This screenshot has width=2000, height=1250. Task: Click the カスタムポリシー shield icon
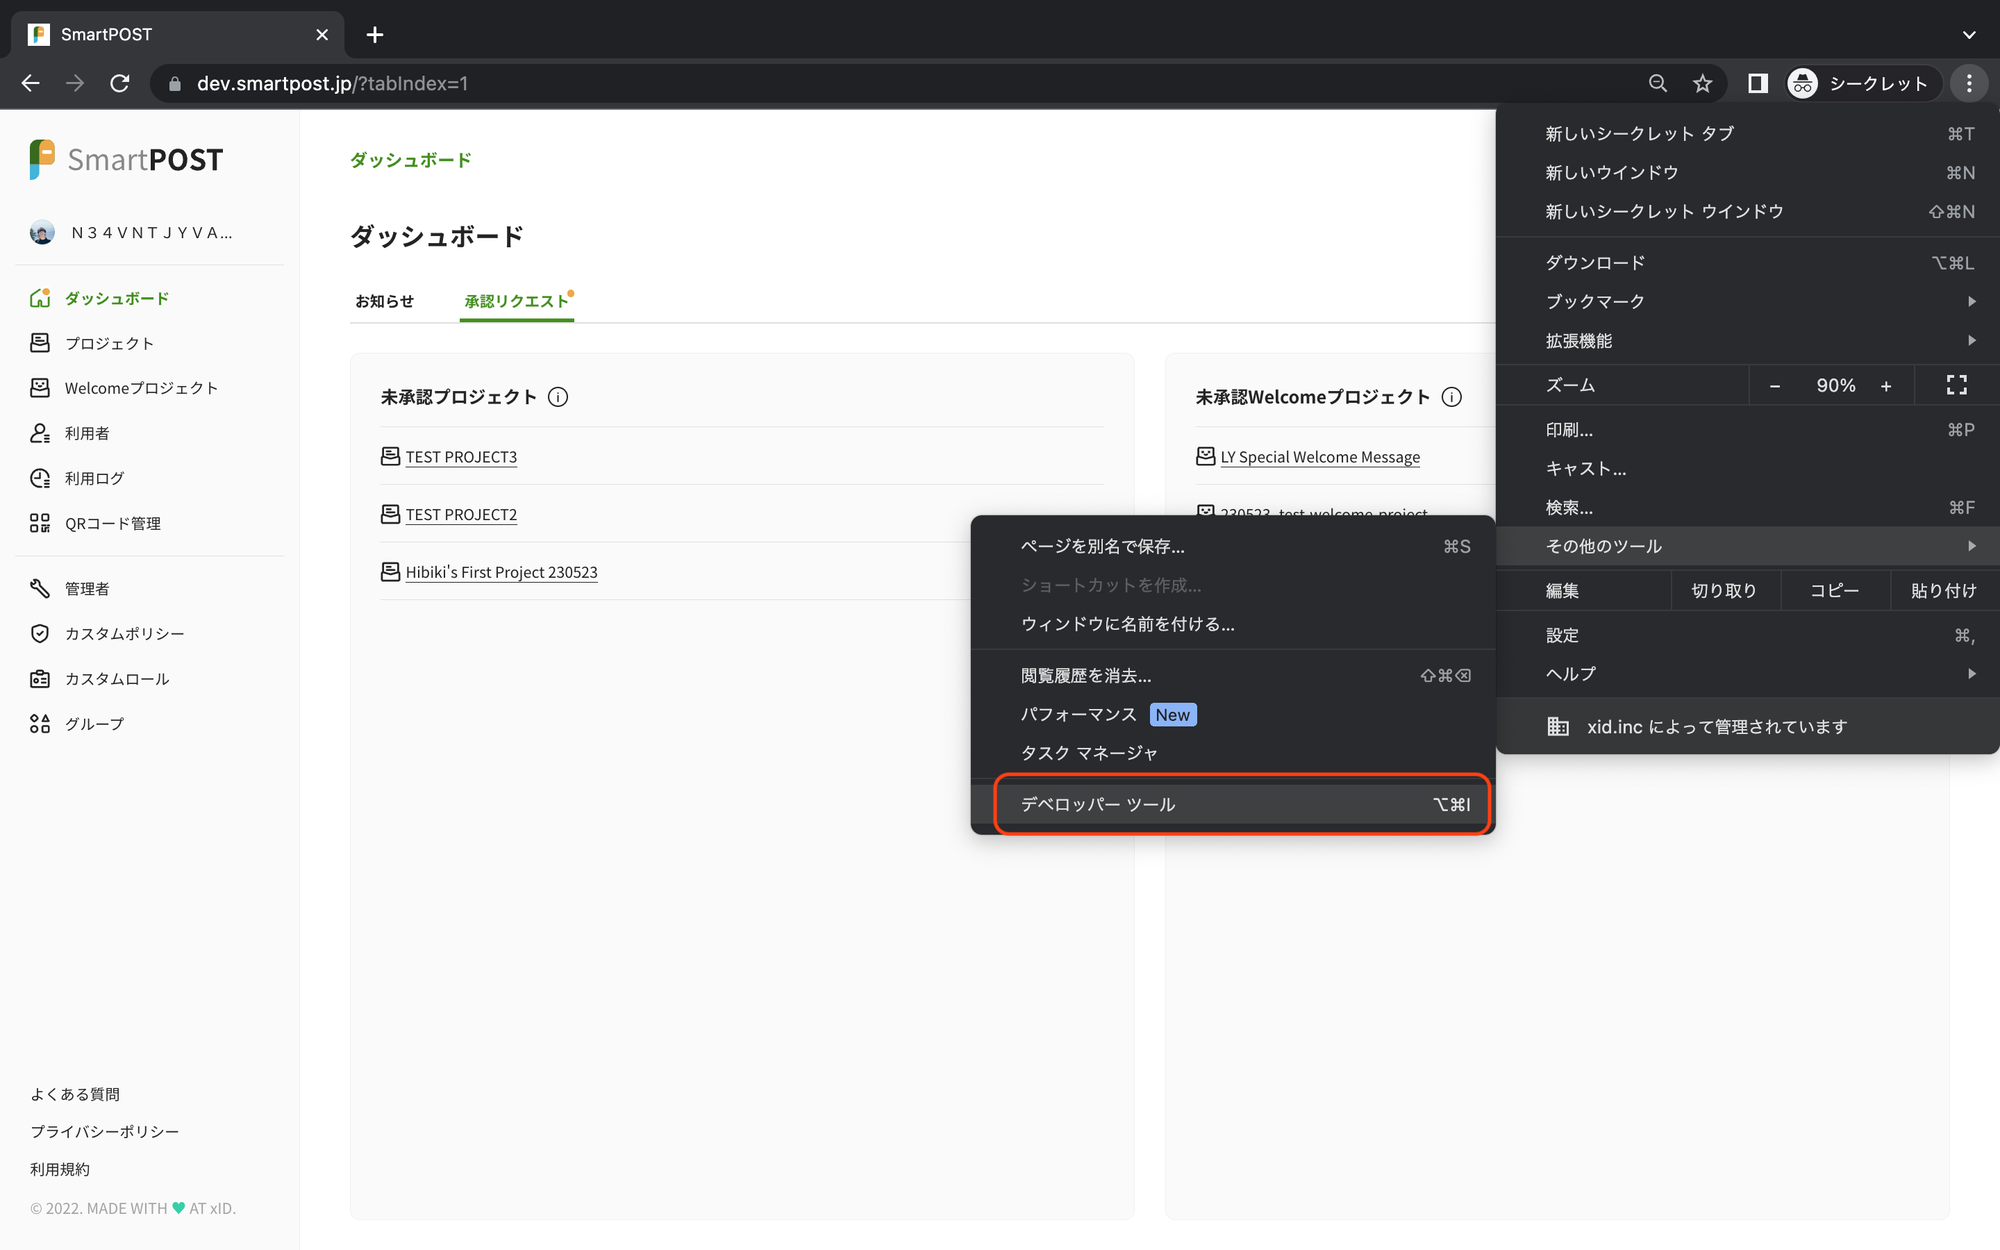coord(40,633)
